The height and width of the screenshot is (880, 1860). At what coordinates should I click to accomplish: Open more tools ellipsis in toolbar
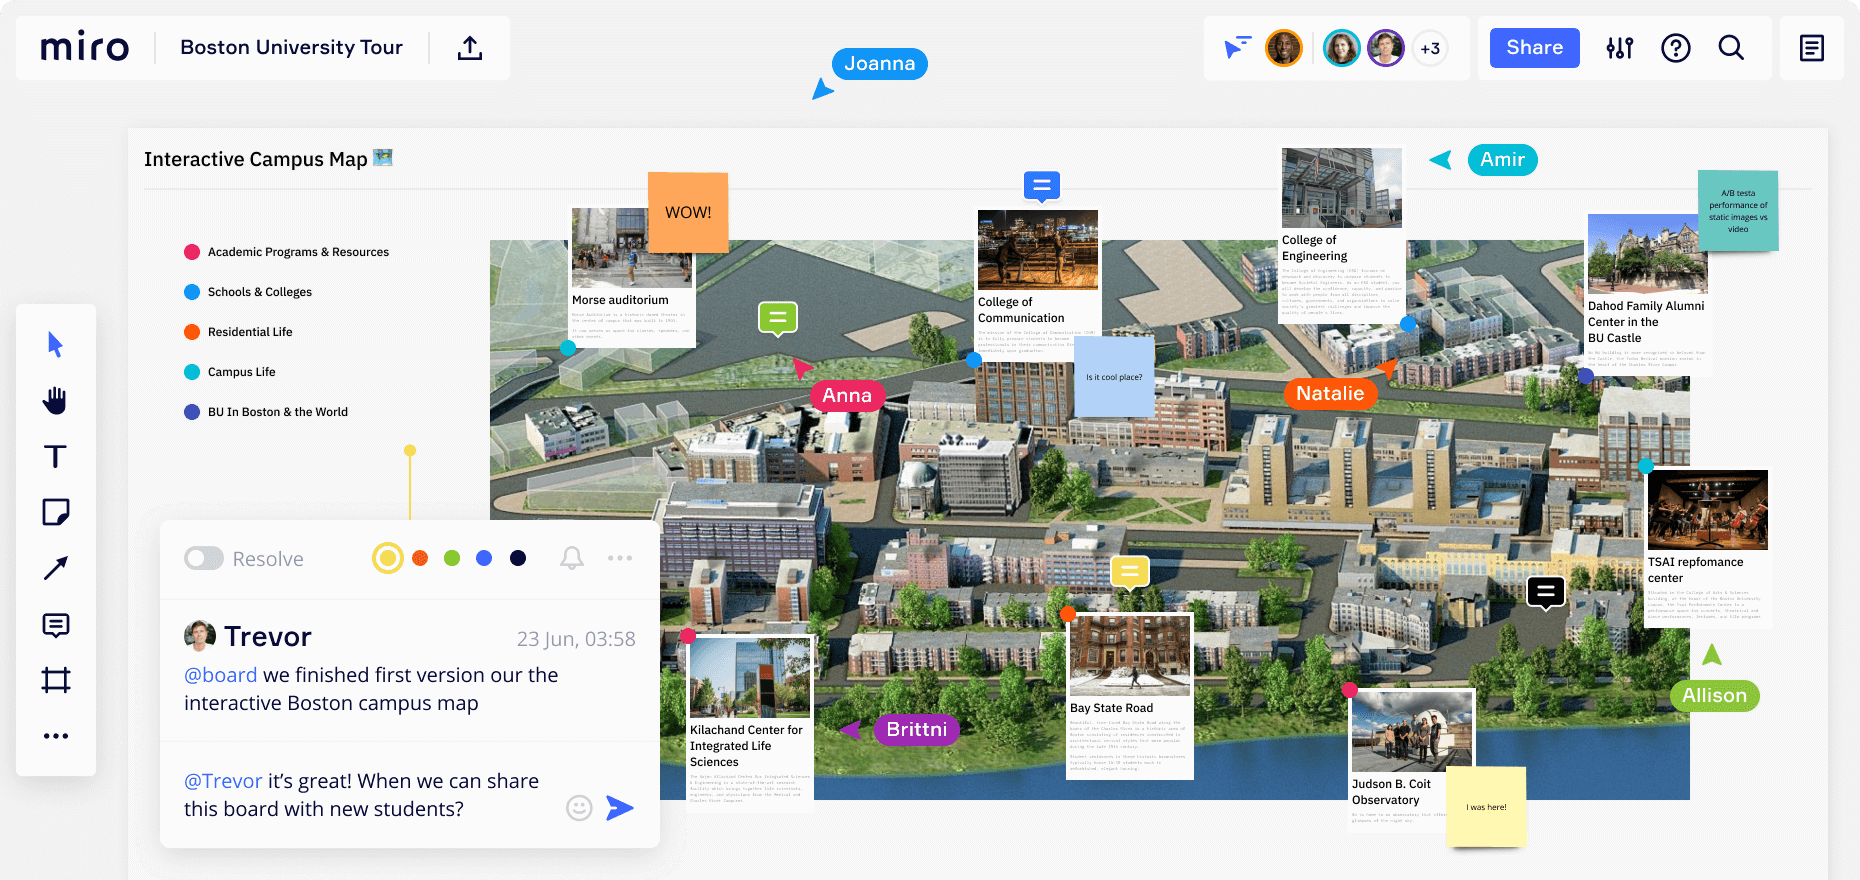coord(56,736)
